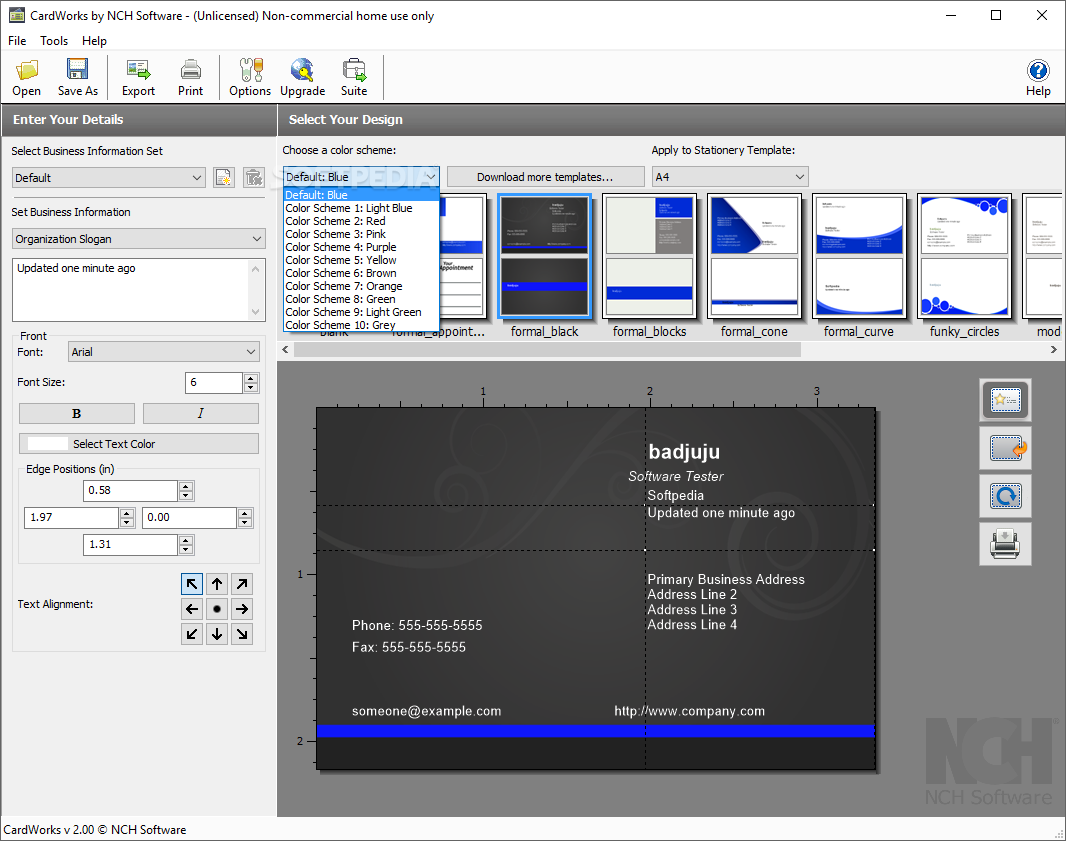Screen dimensions: 1066x841
Task: Click the rotate card refresh icon
Action: [x=1005, y=496]
